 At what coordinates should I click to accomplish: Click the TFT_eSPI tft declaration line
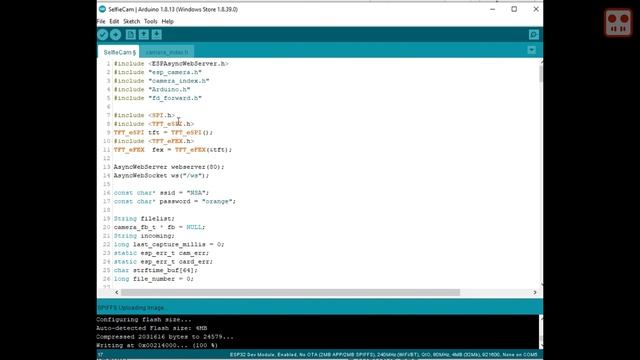coord(163,132)
